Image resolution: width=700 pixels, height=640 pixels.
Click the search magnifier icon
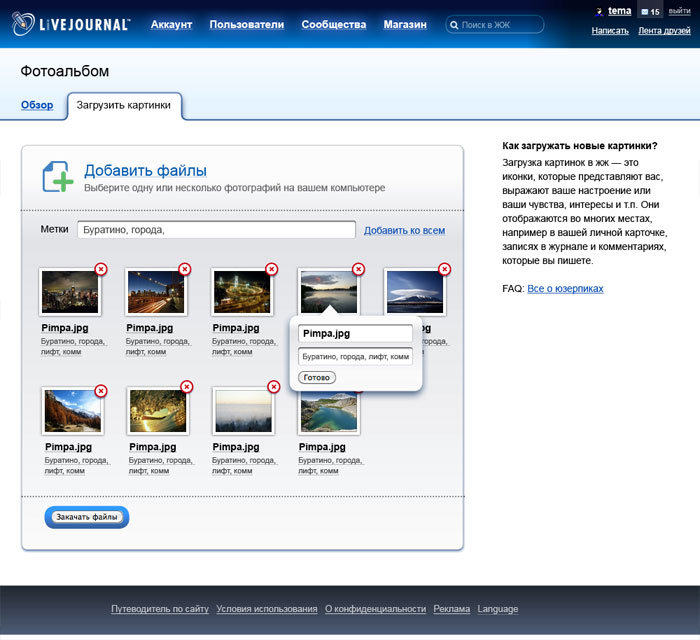(455, 24)
